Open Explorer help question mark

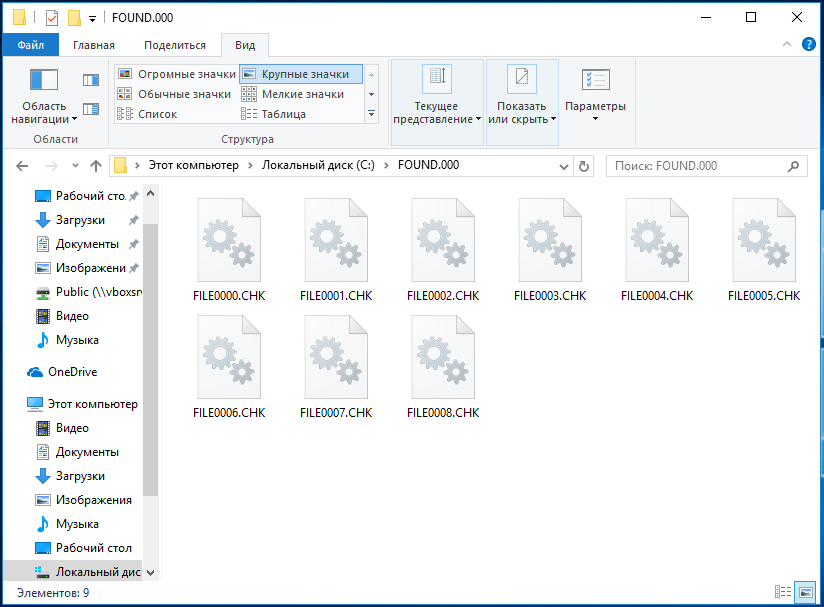[809, 45]
